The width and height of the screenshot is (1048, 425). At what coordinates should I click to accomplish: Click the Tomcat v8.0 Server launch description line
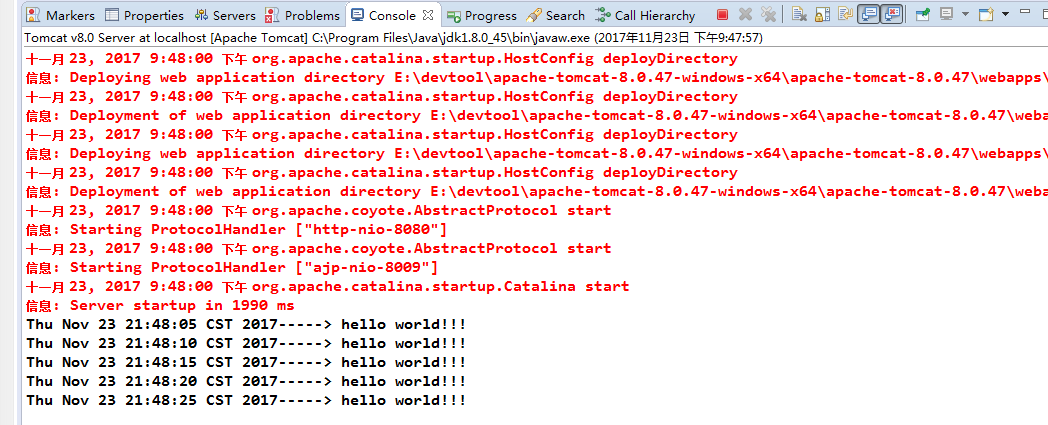click(393, 38)
